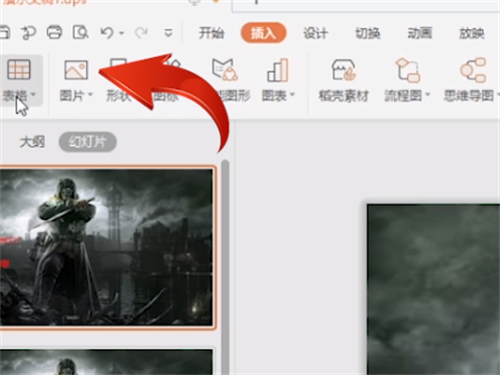Switch sidebar to 大纲 outline view

point(32,142)
